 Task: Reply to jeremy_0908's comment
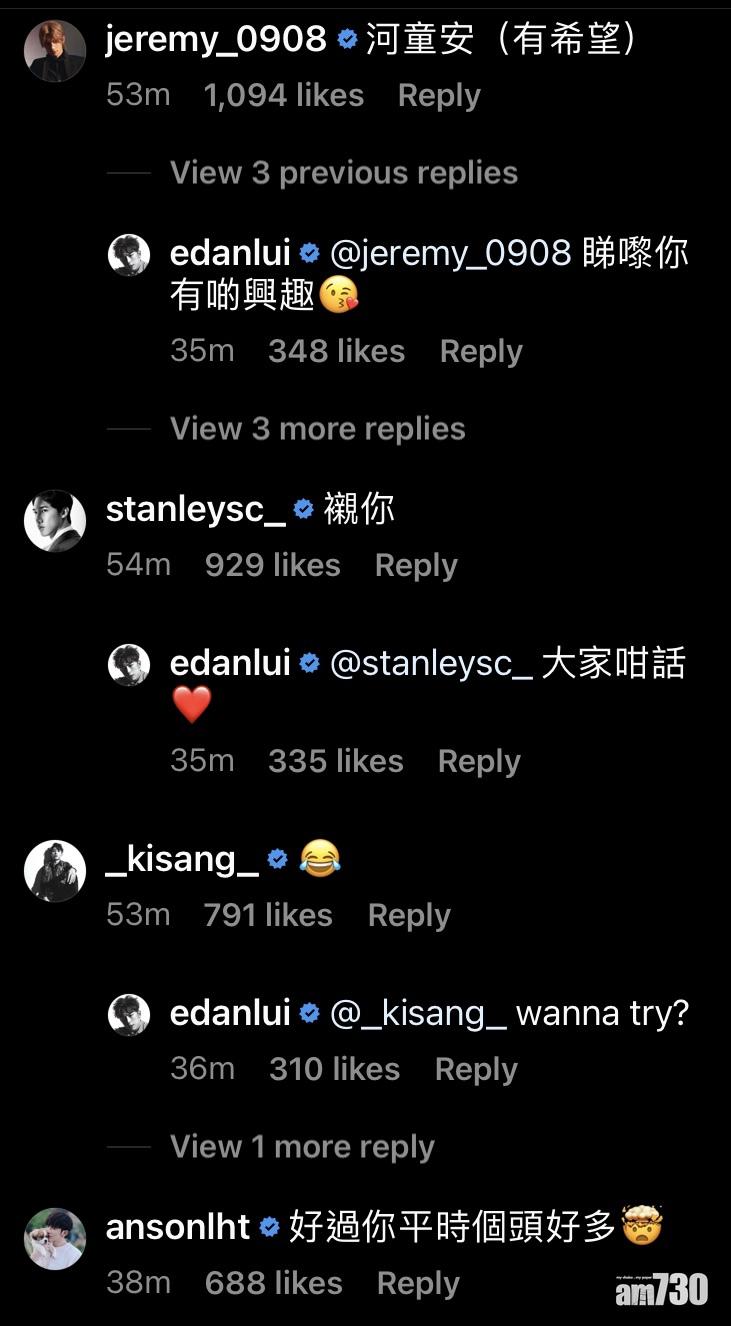click(x=439, y=96)
